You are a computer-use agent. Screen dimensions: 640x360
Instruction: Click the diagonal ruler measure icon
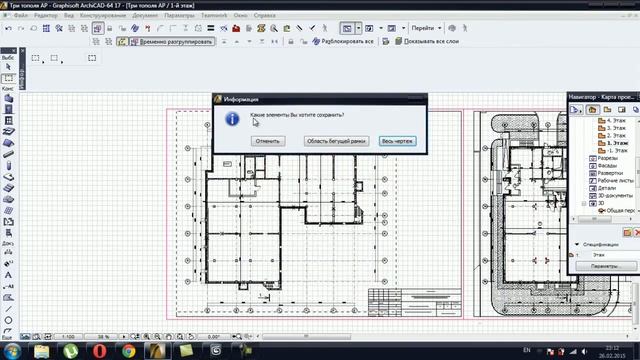point(299,29)
